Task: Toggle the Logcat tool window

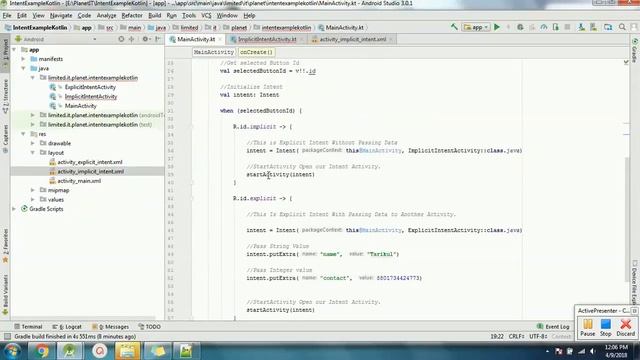Action: [67, 327]
